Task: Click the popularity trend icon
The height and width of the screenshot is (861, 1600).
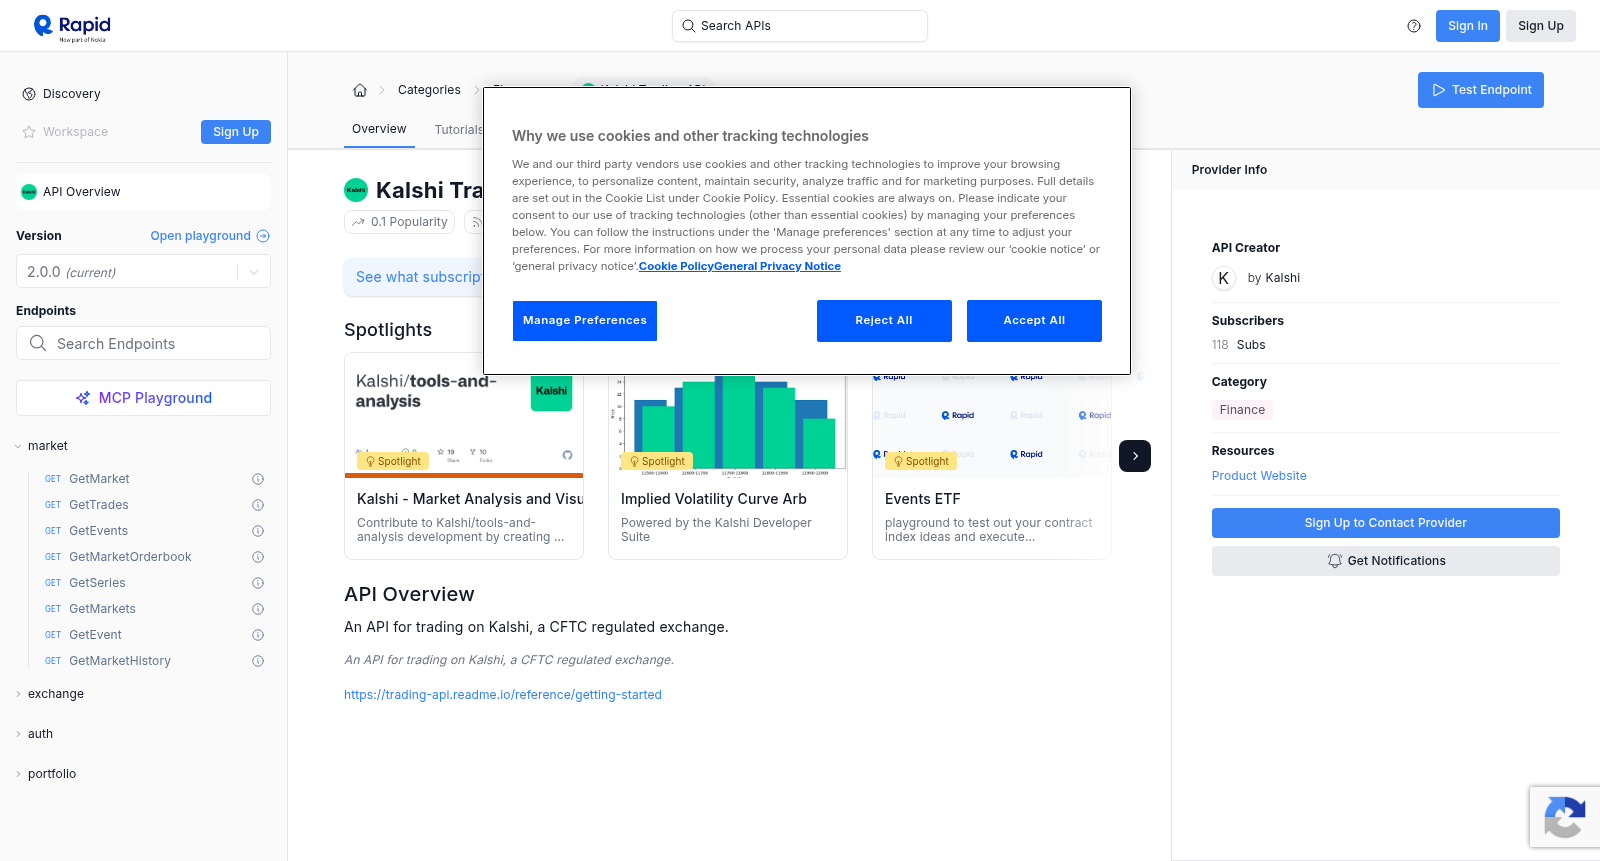Action: [x=358, y=222]
